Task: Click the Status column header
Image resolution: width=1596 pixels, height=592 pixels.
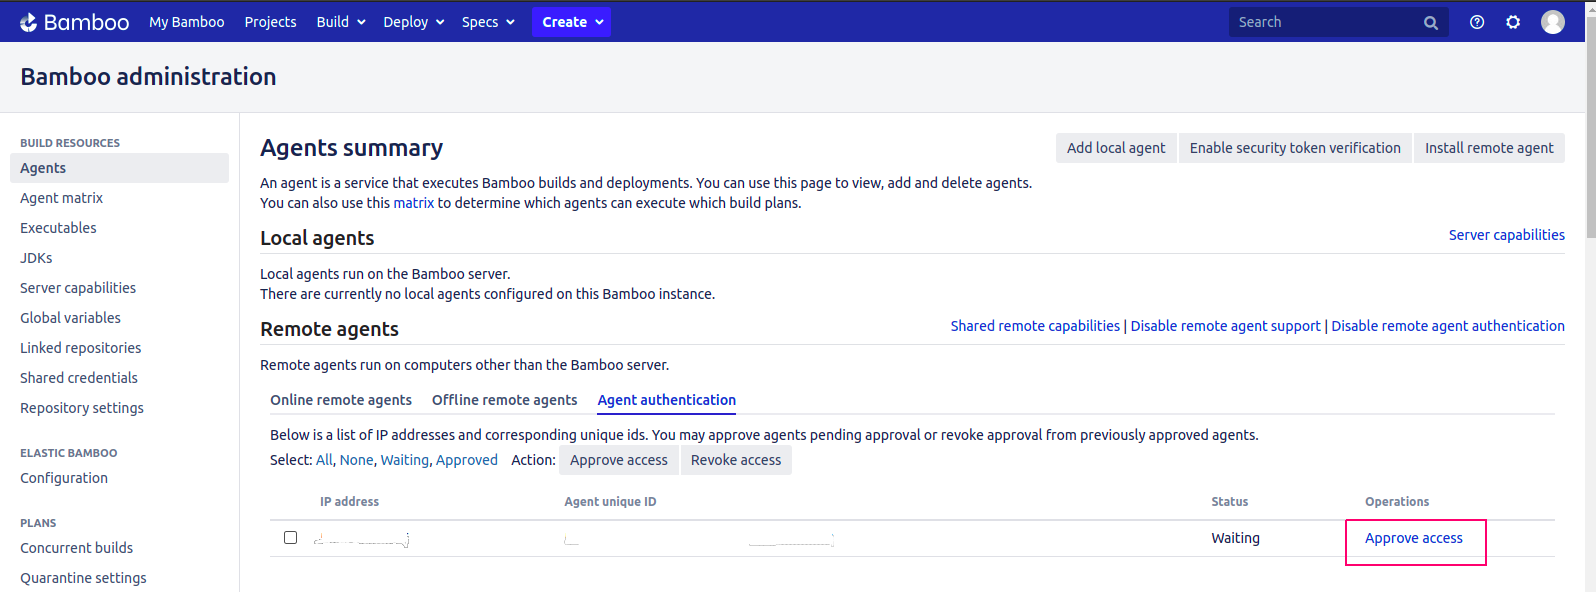Action: [1229, 502]
